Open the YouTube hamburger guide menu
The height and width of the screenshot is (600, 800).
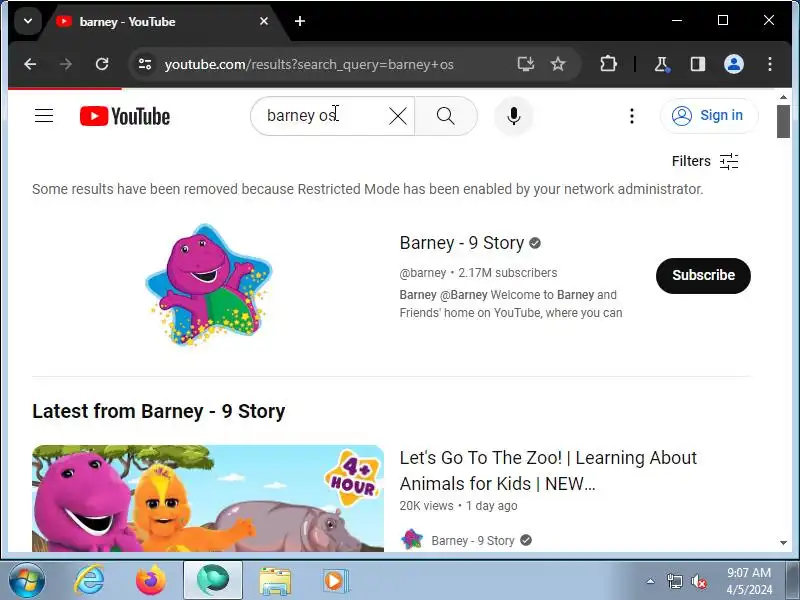coord(44,116)
